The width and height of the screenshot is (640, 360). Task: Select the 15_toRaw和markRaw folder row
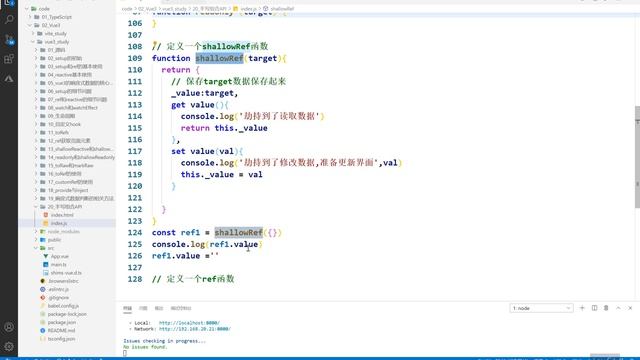pyautogui.click(x=67, y=165)
